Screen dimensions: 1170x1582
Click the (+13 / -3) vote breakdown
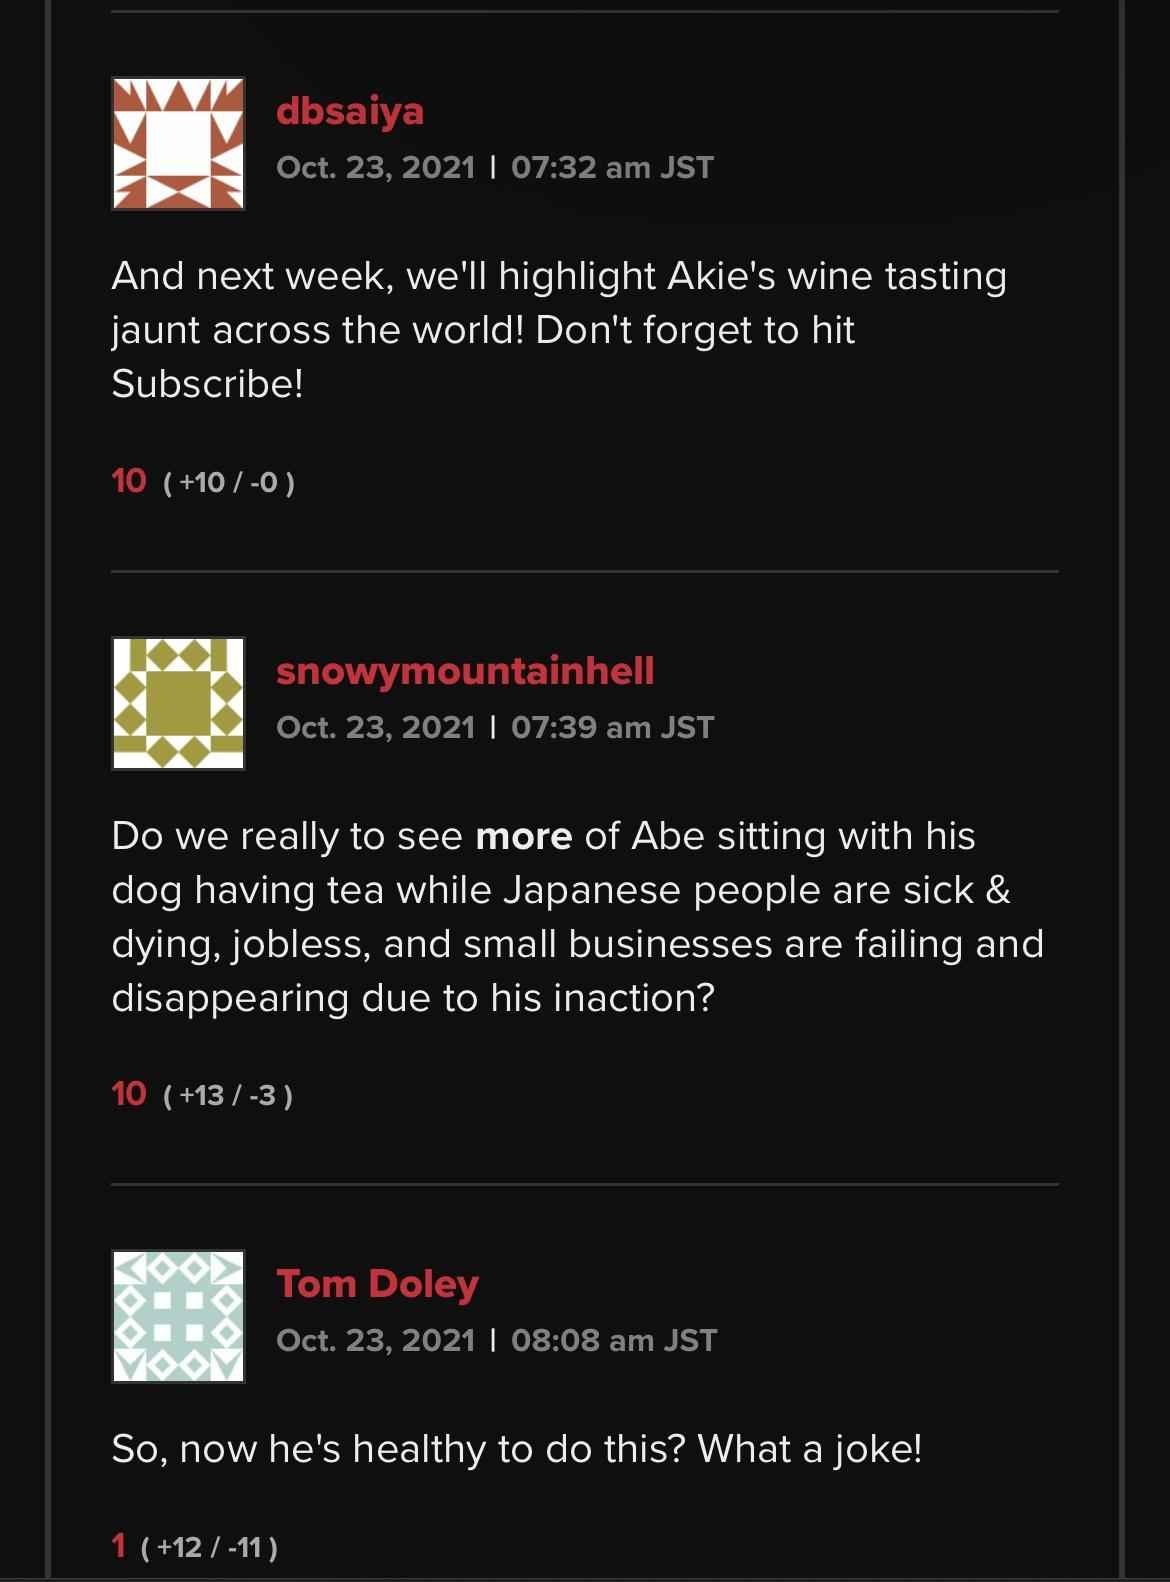click(x=227, y=1096)
